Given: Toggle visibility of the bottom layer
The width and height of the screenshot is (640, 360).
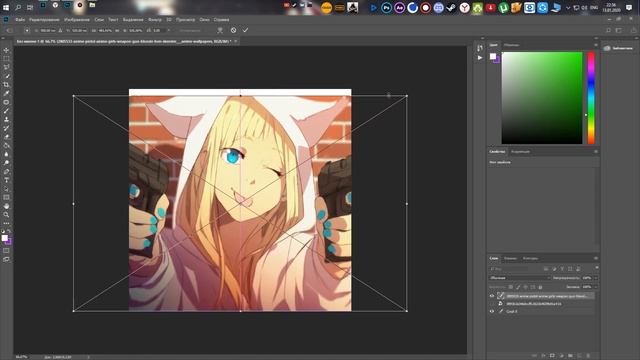Looking at the screenshot, I should point(492,311).
